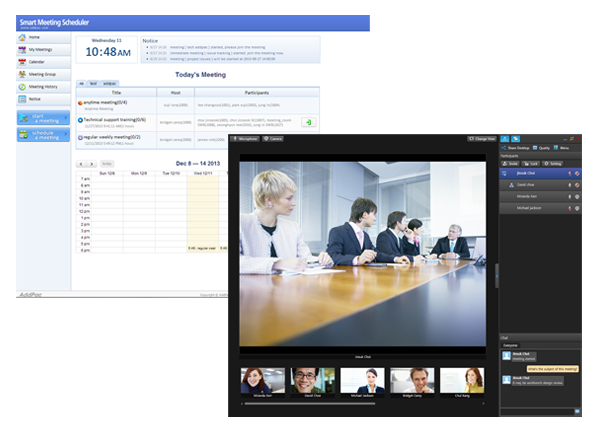Click the Invite button under Participants

[x=510, y=164]
